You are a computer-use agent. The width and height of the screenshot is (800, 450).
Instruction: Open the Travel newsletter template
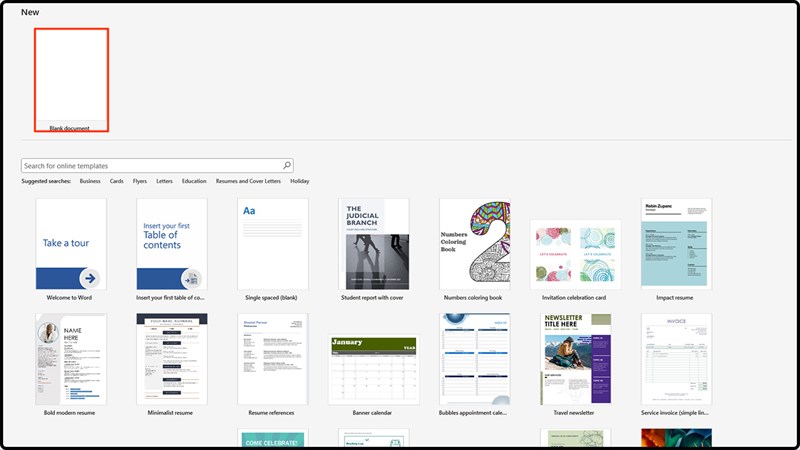pyautogui.click(x=576, y=359)
